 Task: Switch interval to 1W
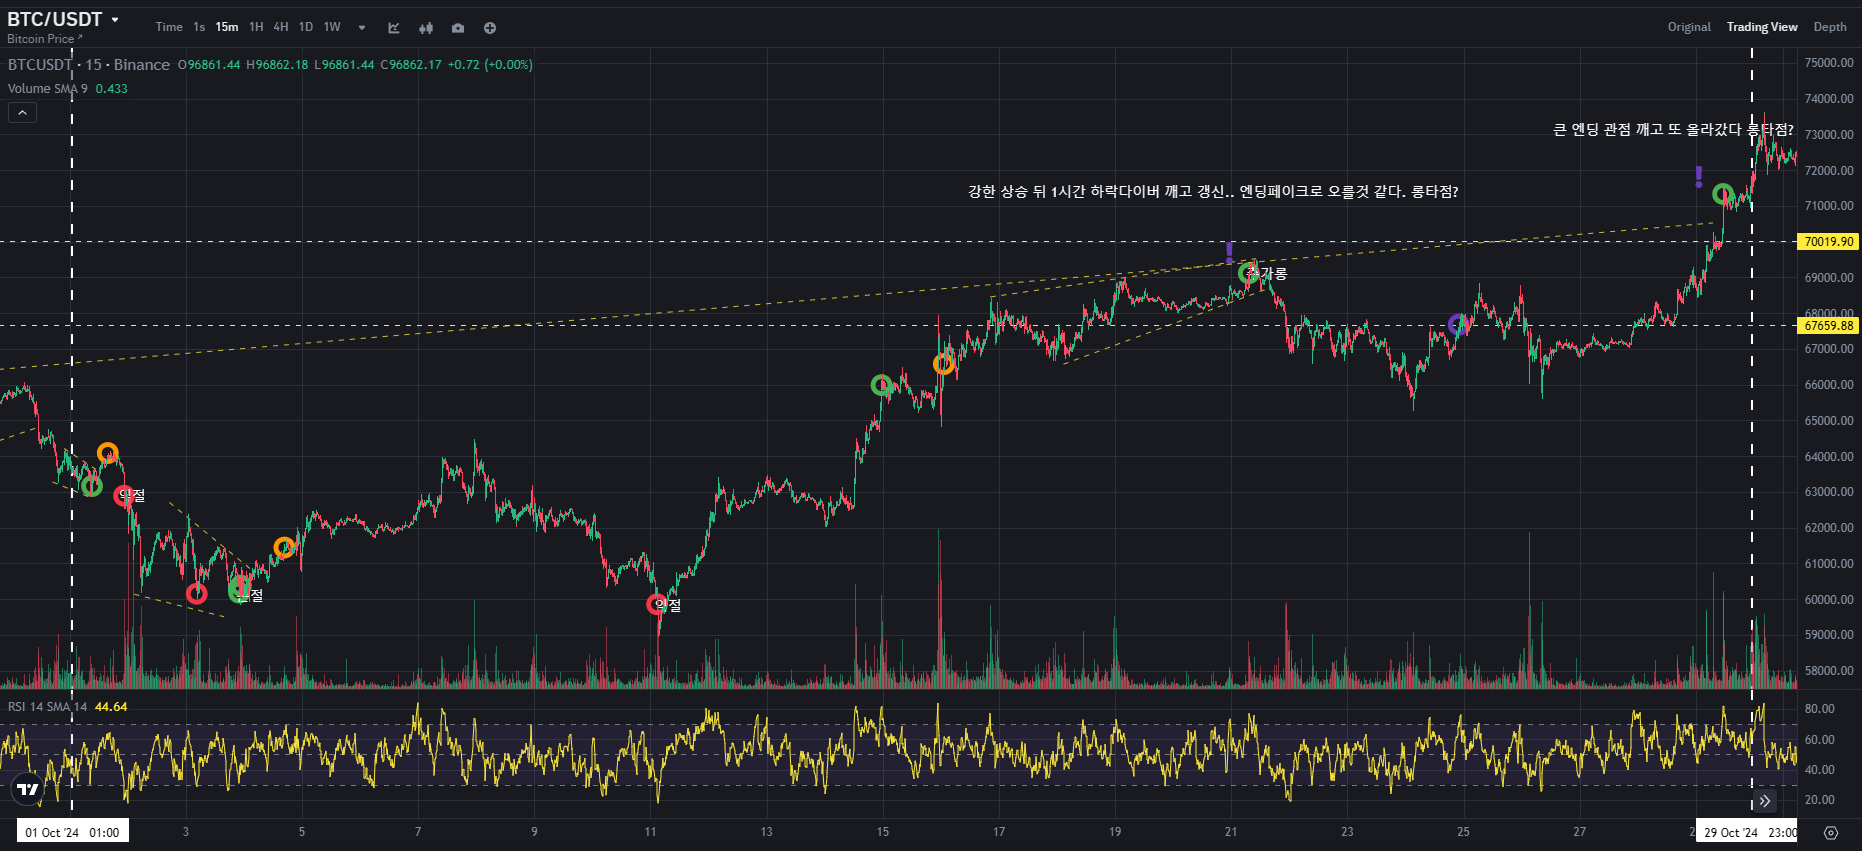(332, 27)
